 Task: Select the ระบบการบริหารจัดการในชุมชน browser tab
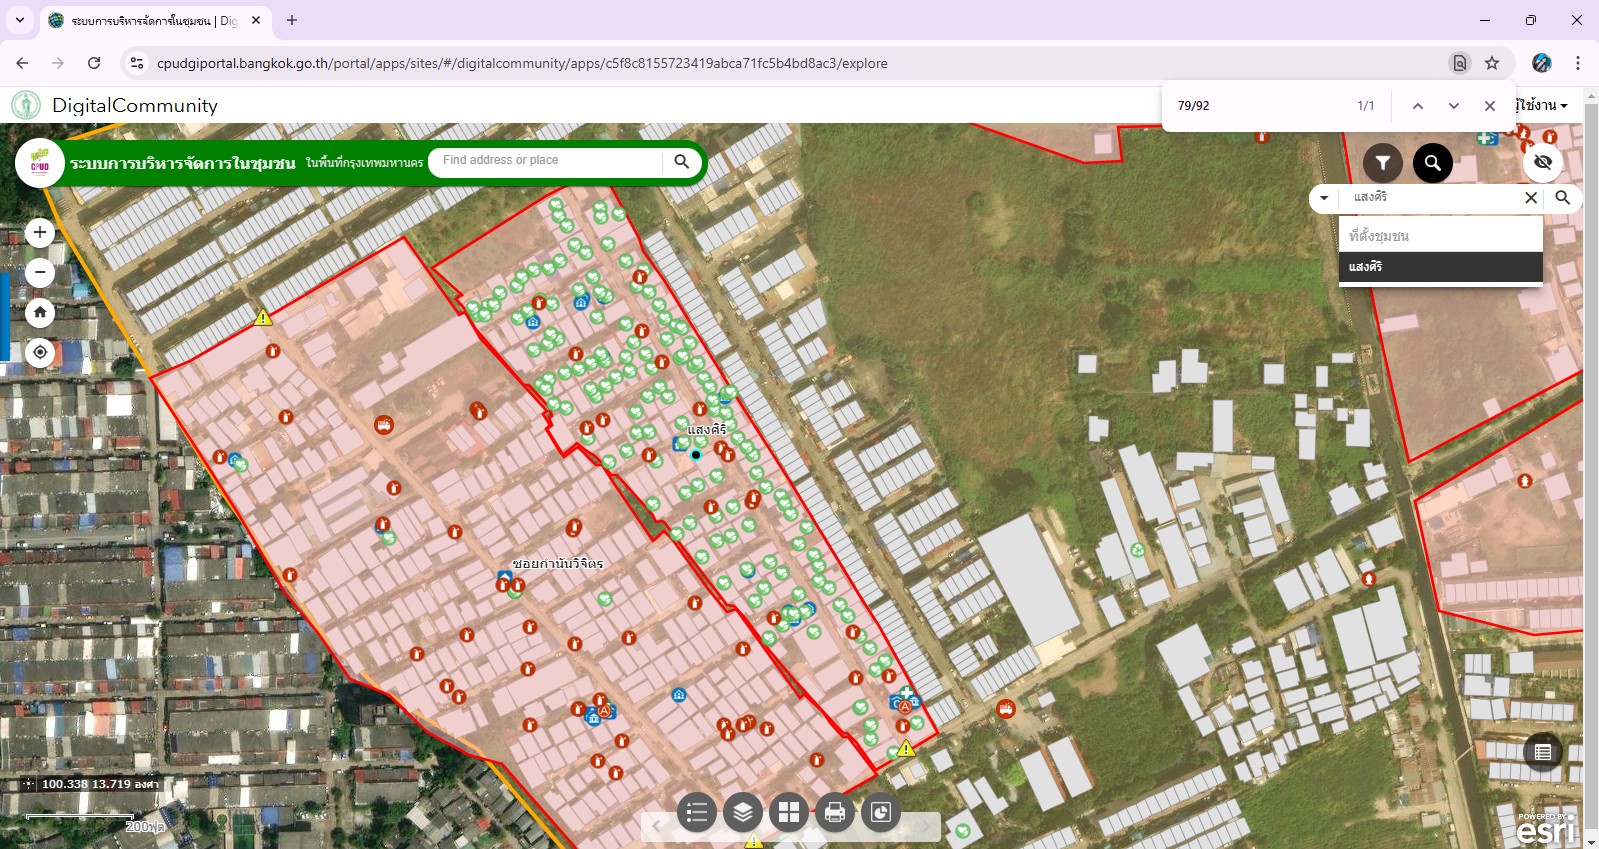pyautogui.click(x=154, y=20)
